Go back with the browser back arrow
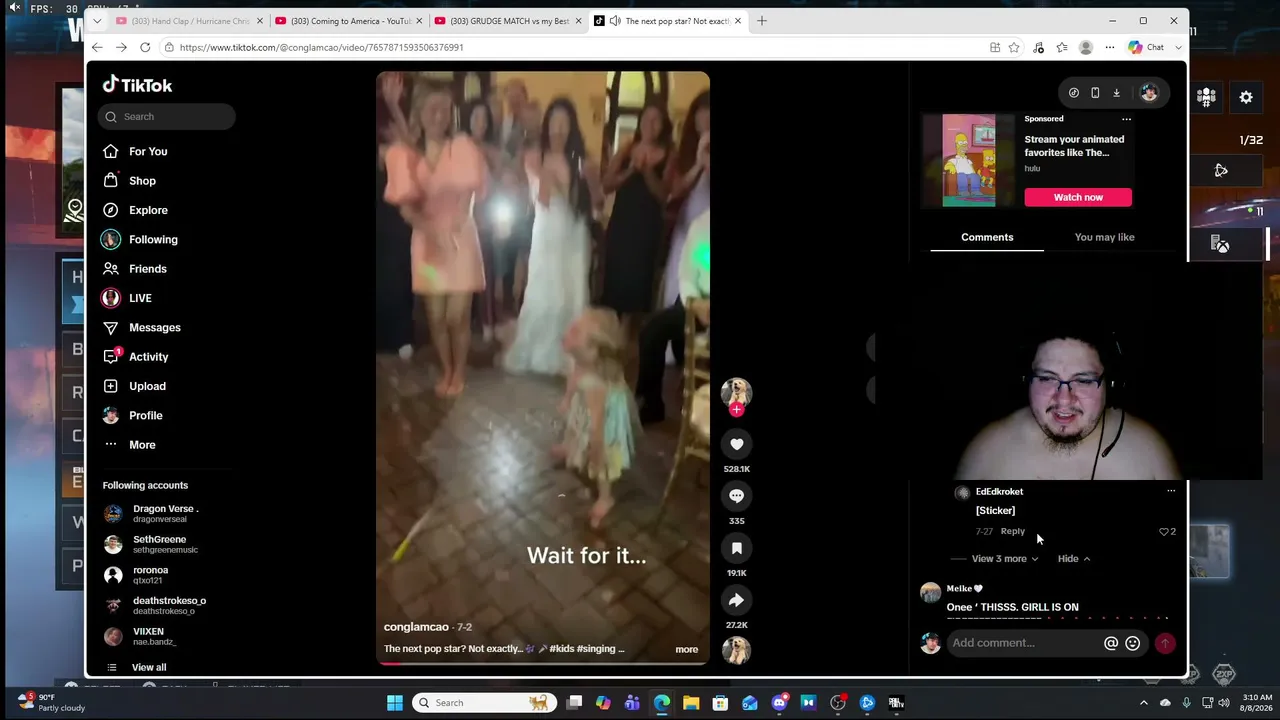1280x720 pixels. pos(97,47)
